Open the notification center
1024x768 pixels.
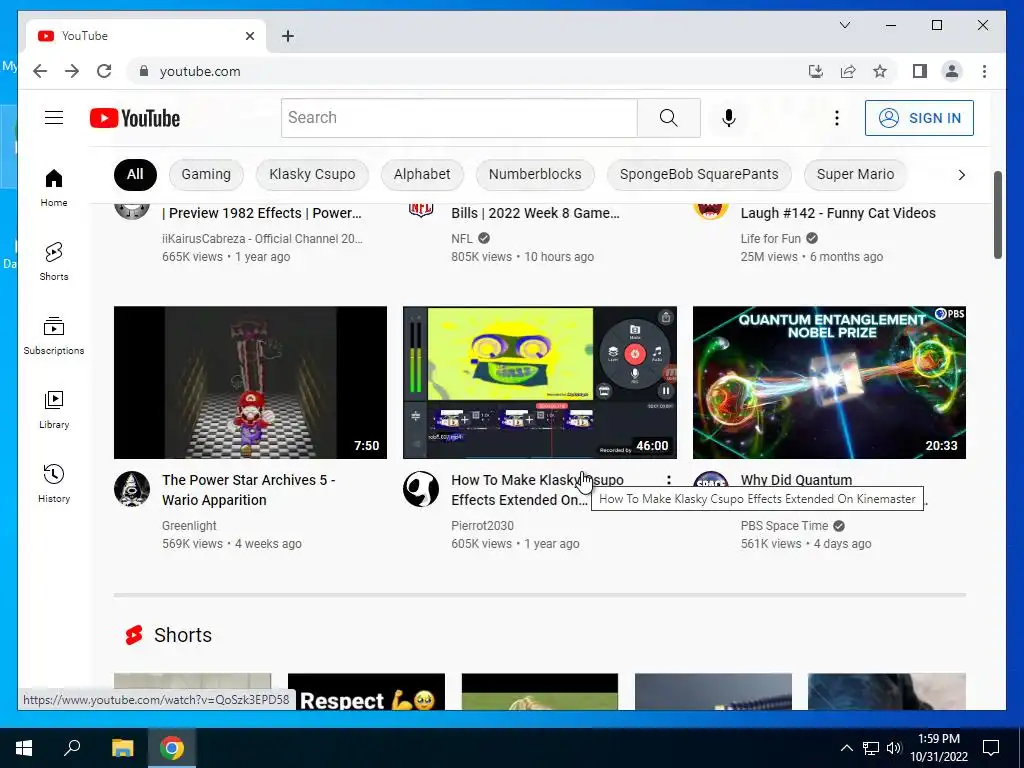click(991, 748)
